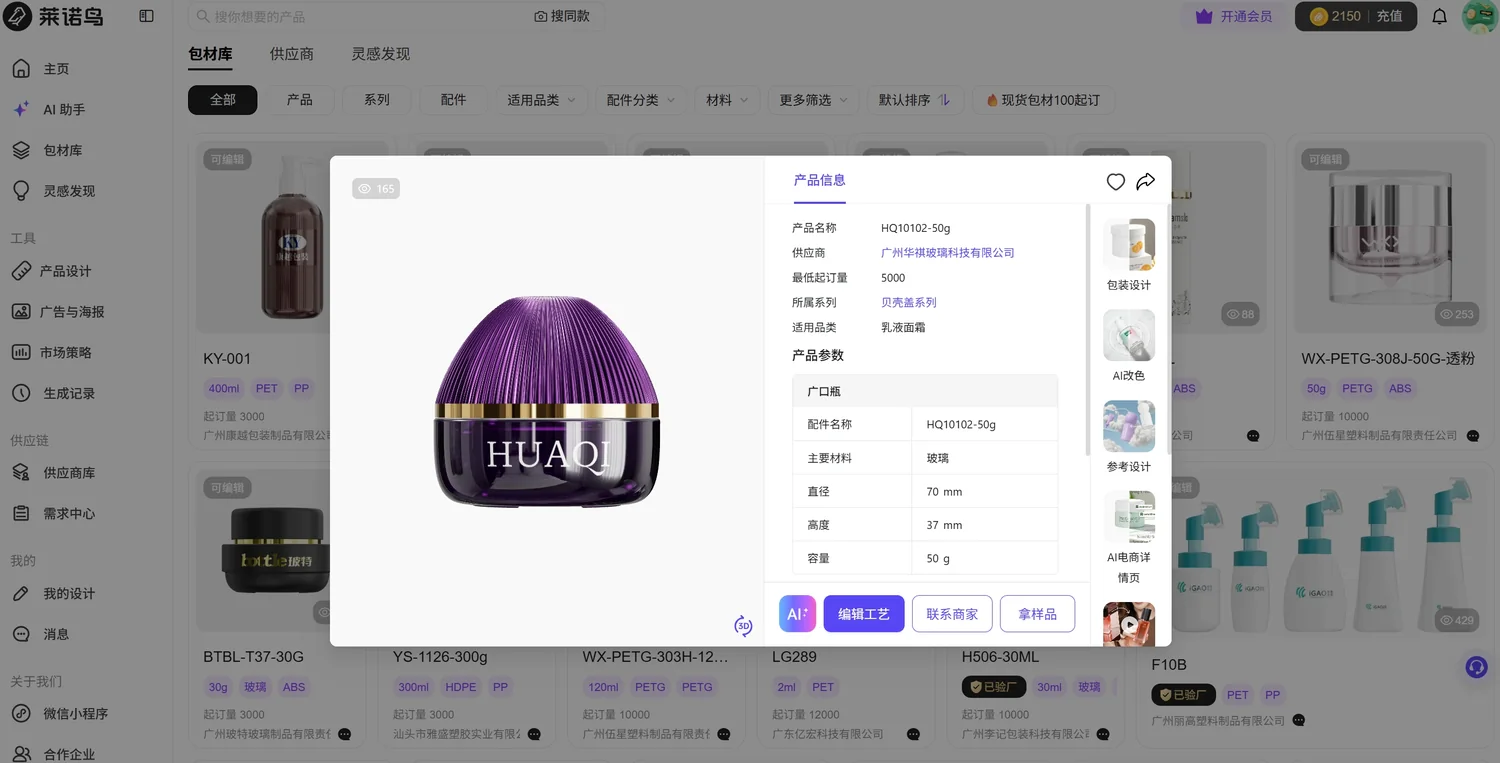Click the product search input field
1500x763 pixels.
click(360, 16)
